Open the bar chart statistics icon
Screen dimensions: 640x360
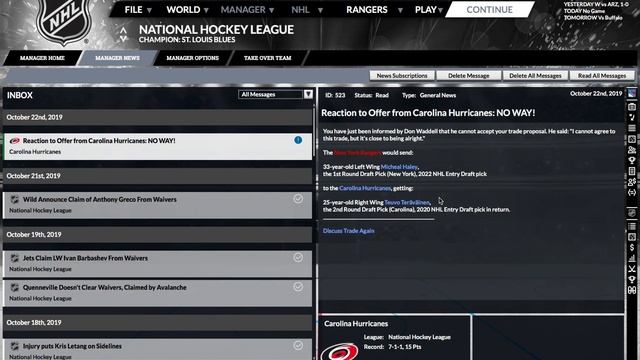click(632, 258)
